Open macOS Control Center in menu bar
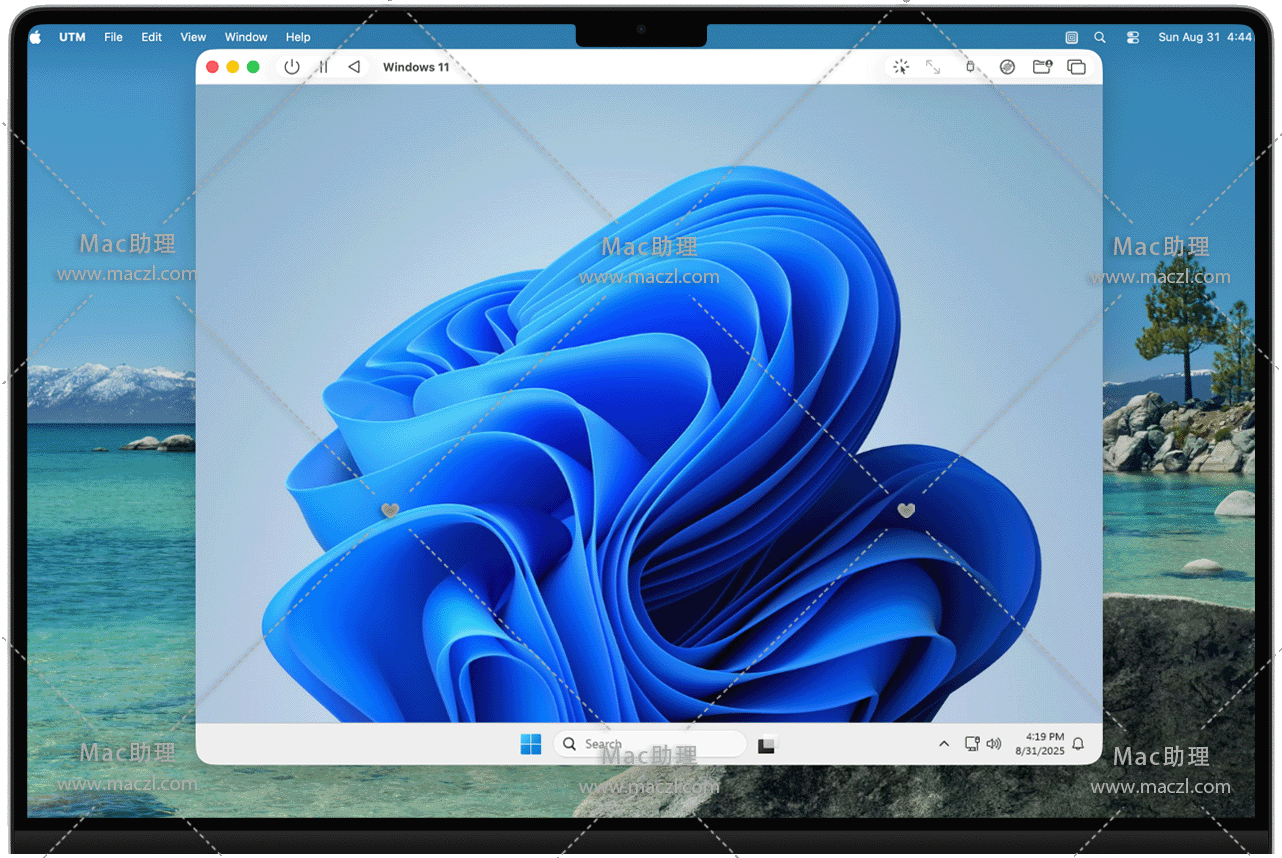The image size is (1282, 858). pos(1132,37)
